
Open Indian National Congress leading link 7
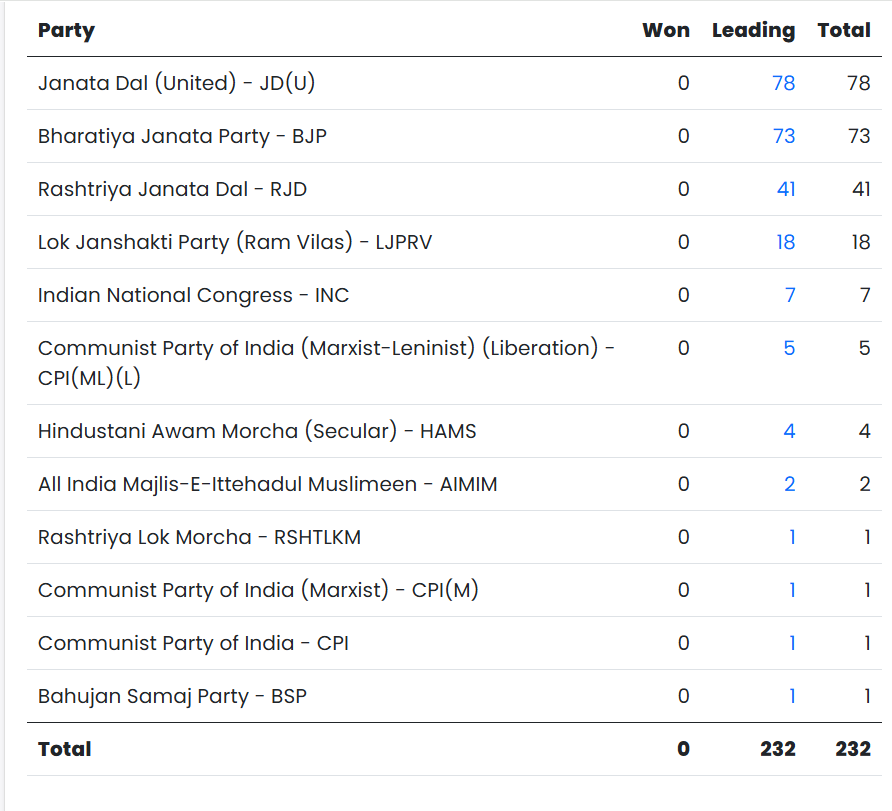[x=790, y=295]
